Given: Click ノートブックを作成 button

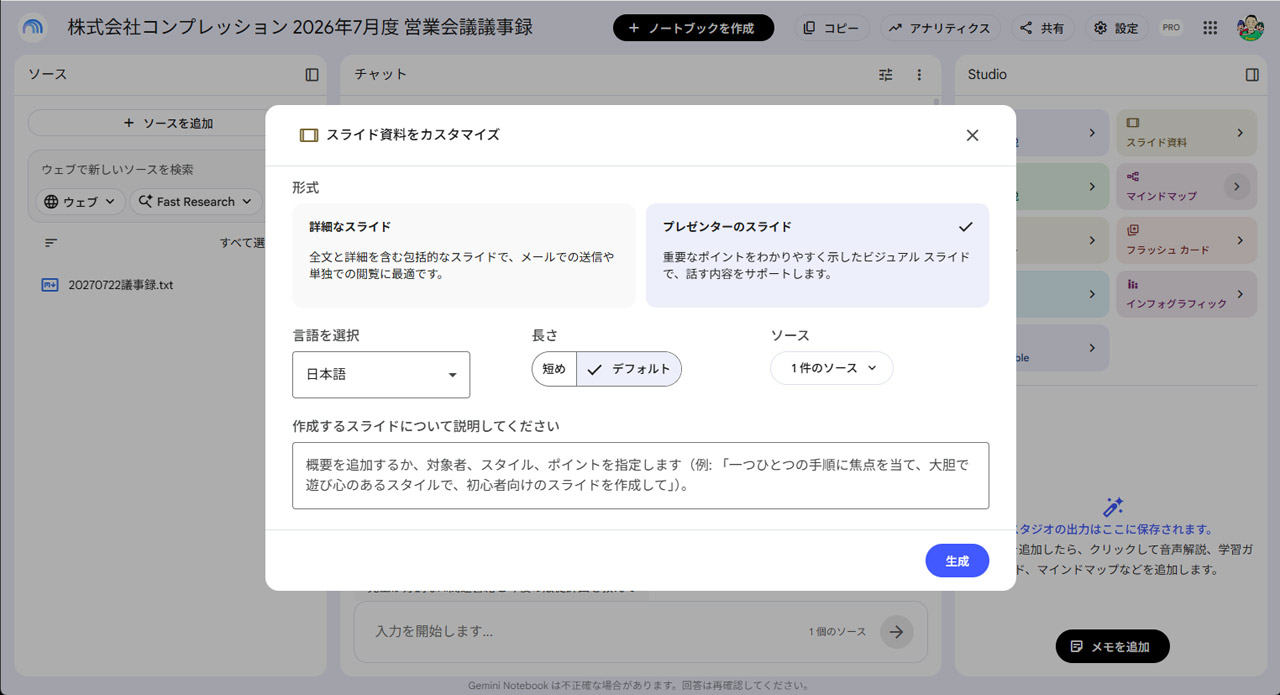Looking at the screenshot, I should click(693, 28).
